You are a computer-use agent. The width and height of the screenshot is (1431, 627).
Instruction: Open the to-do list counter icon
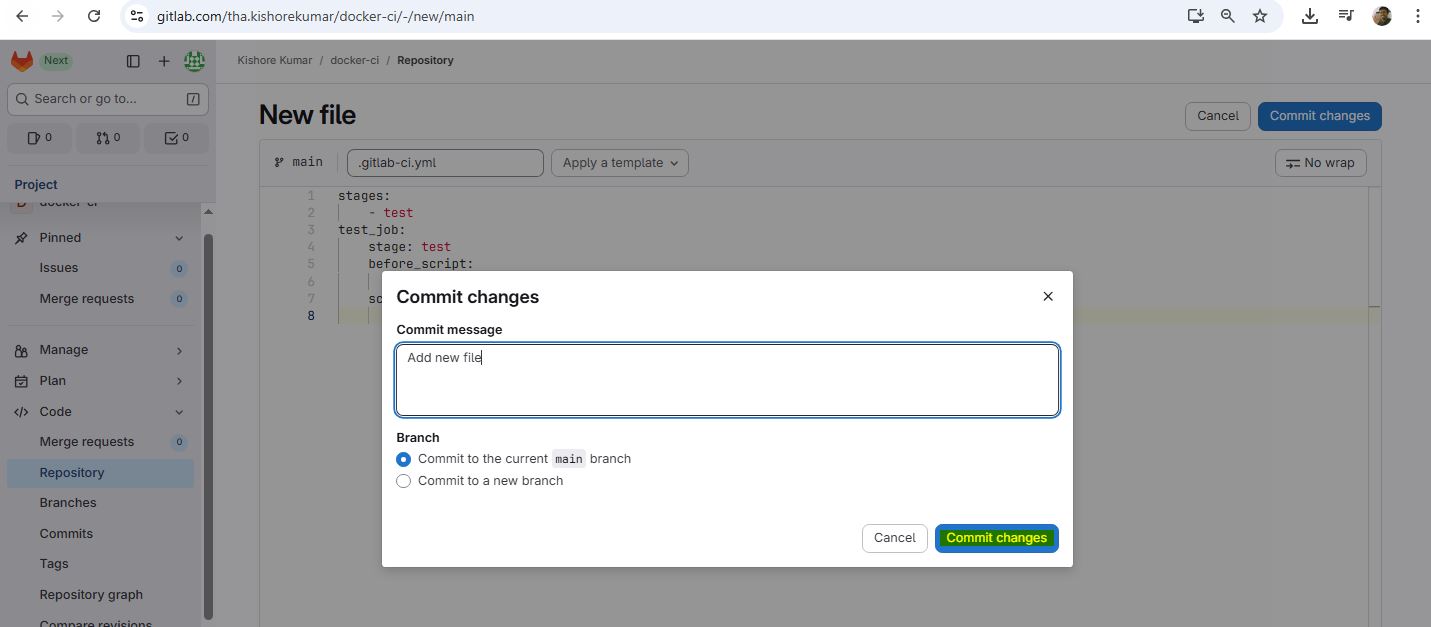point(176,138)
